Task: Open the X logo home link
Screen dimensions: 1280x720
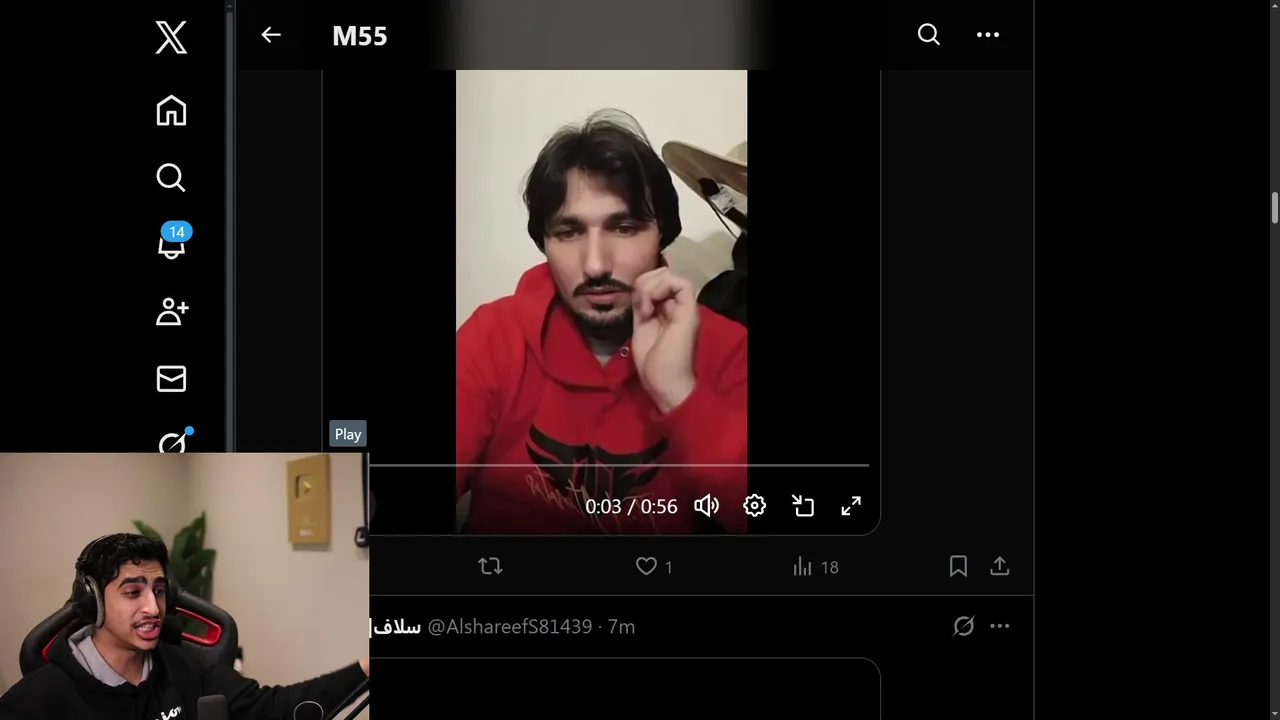Action: [x=171, y=38]
